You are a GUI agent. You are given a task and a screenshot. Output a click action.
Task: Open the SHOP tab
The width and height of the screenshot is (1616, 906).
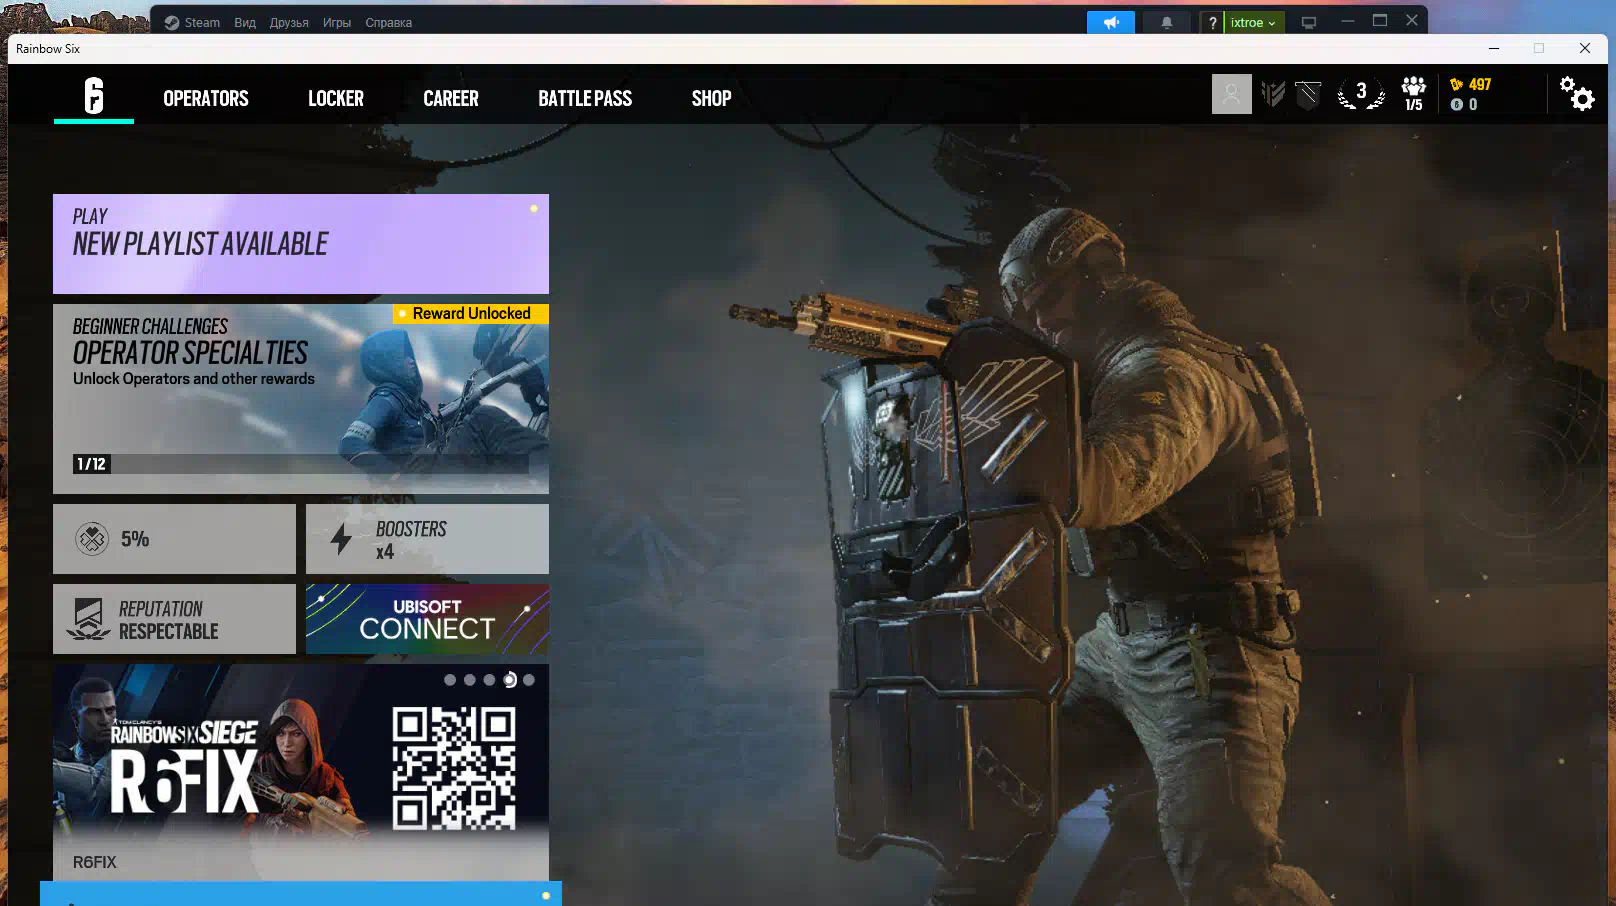(x=711, y=98)
